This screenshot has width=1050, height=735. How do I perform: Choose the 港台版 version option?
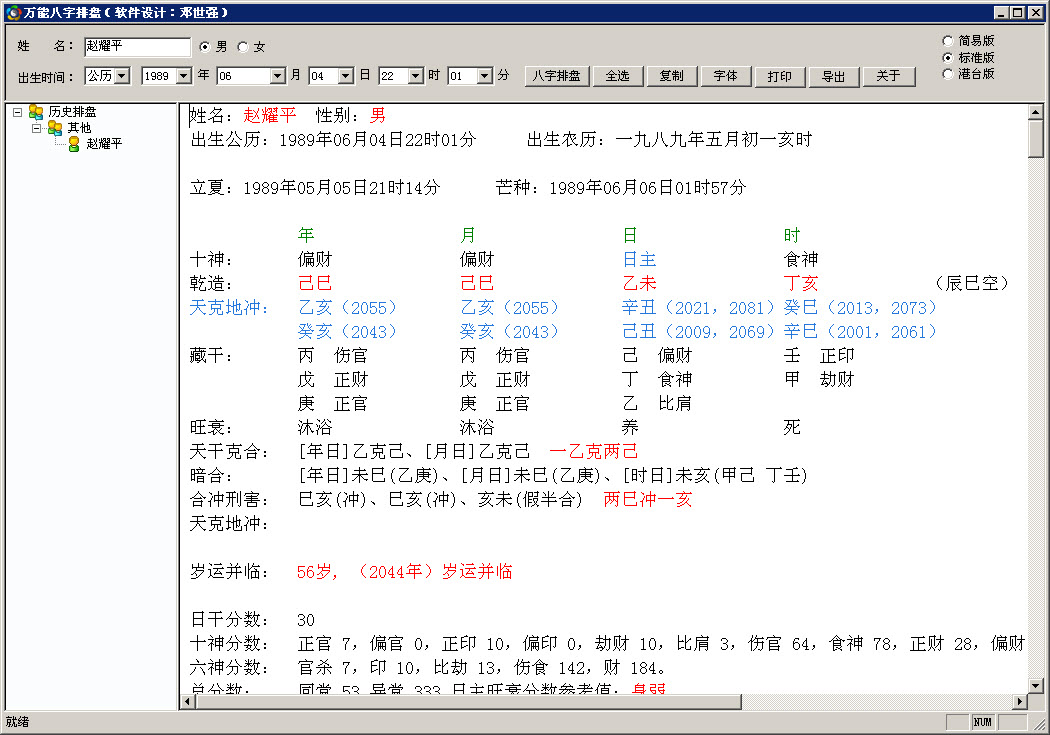coord(947,73)
